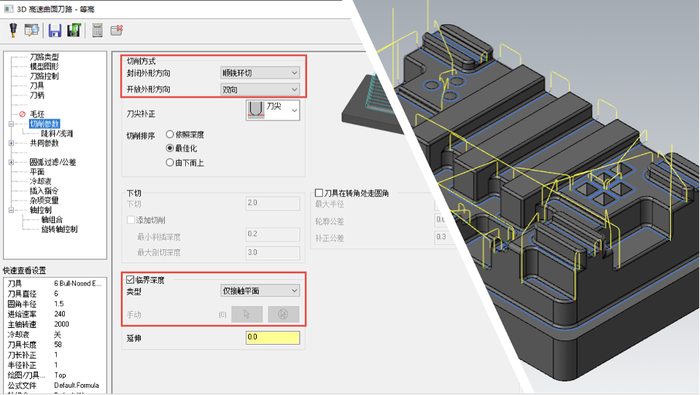
Task: Select the 由下而上 radio button
Action: pos(170,162)
